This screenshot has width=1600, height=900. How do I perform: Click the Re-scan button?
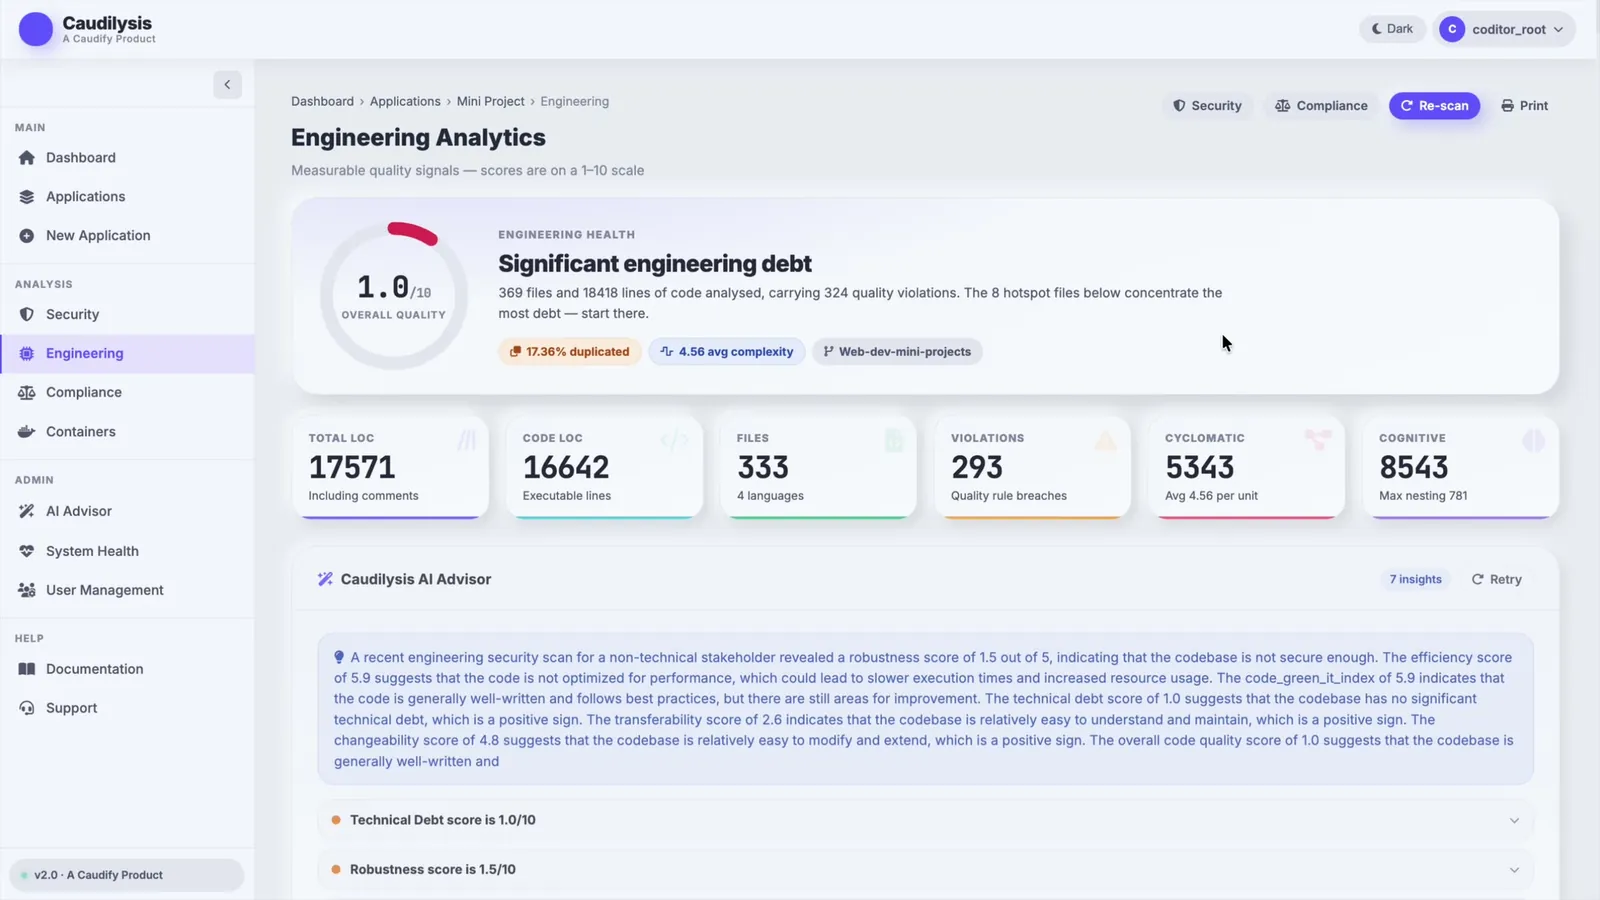pyautogui.click(x=1434, y=106)
